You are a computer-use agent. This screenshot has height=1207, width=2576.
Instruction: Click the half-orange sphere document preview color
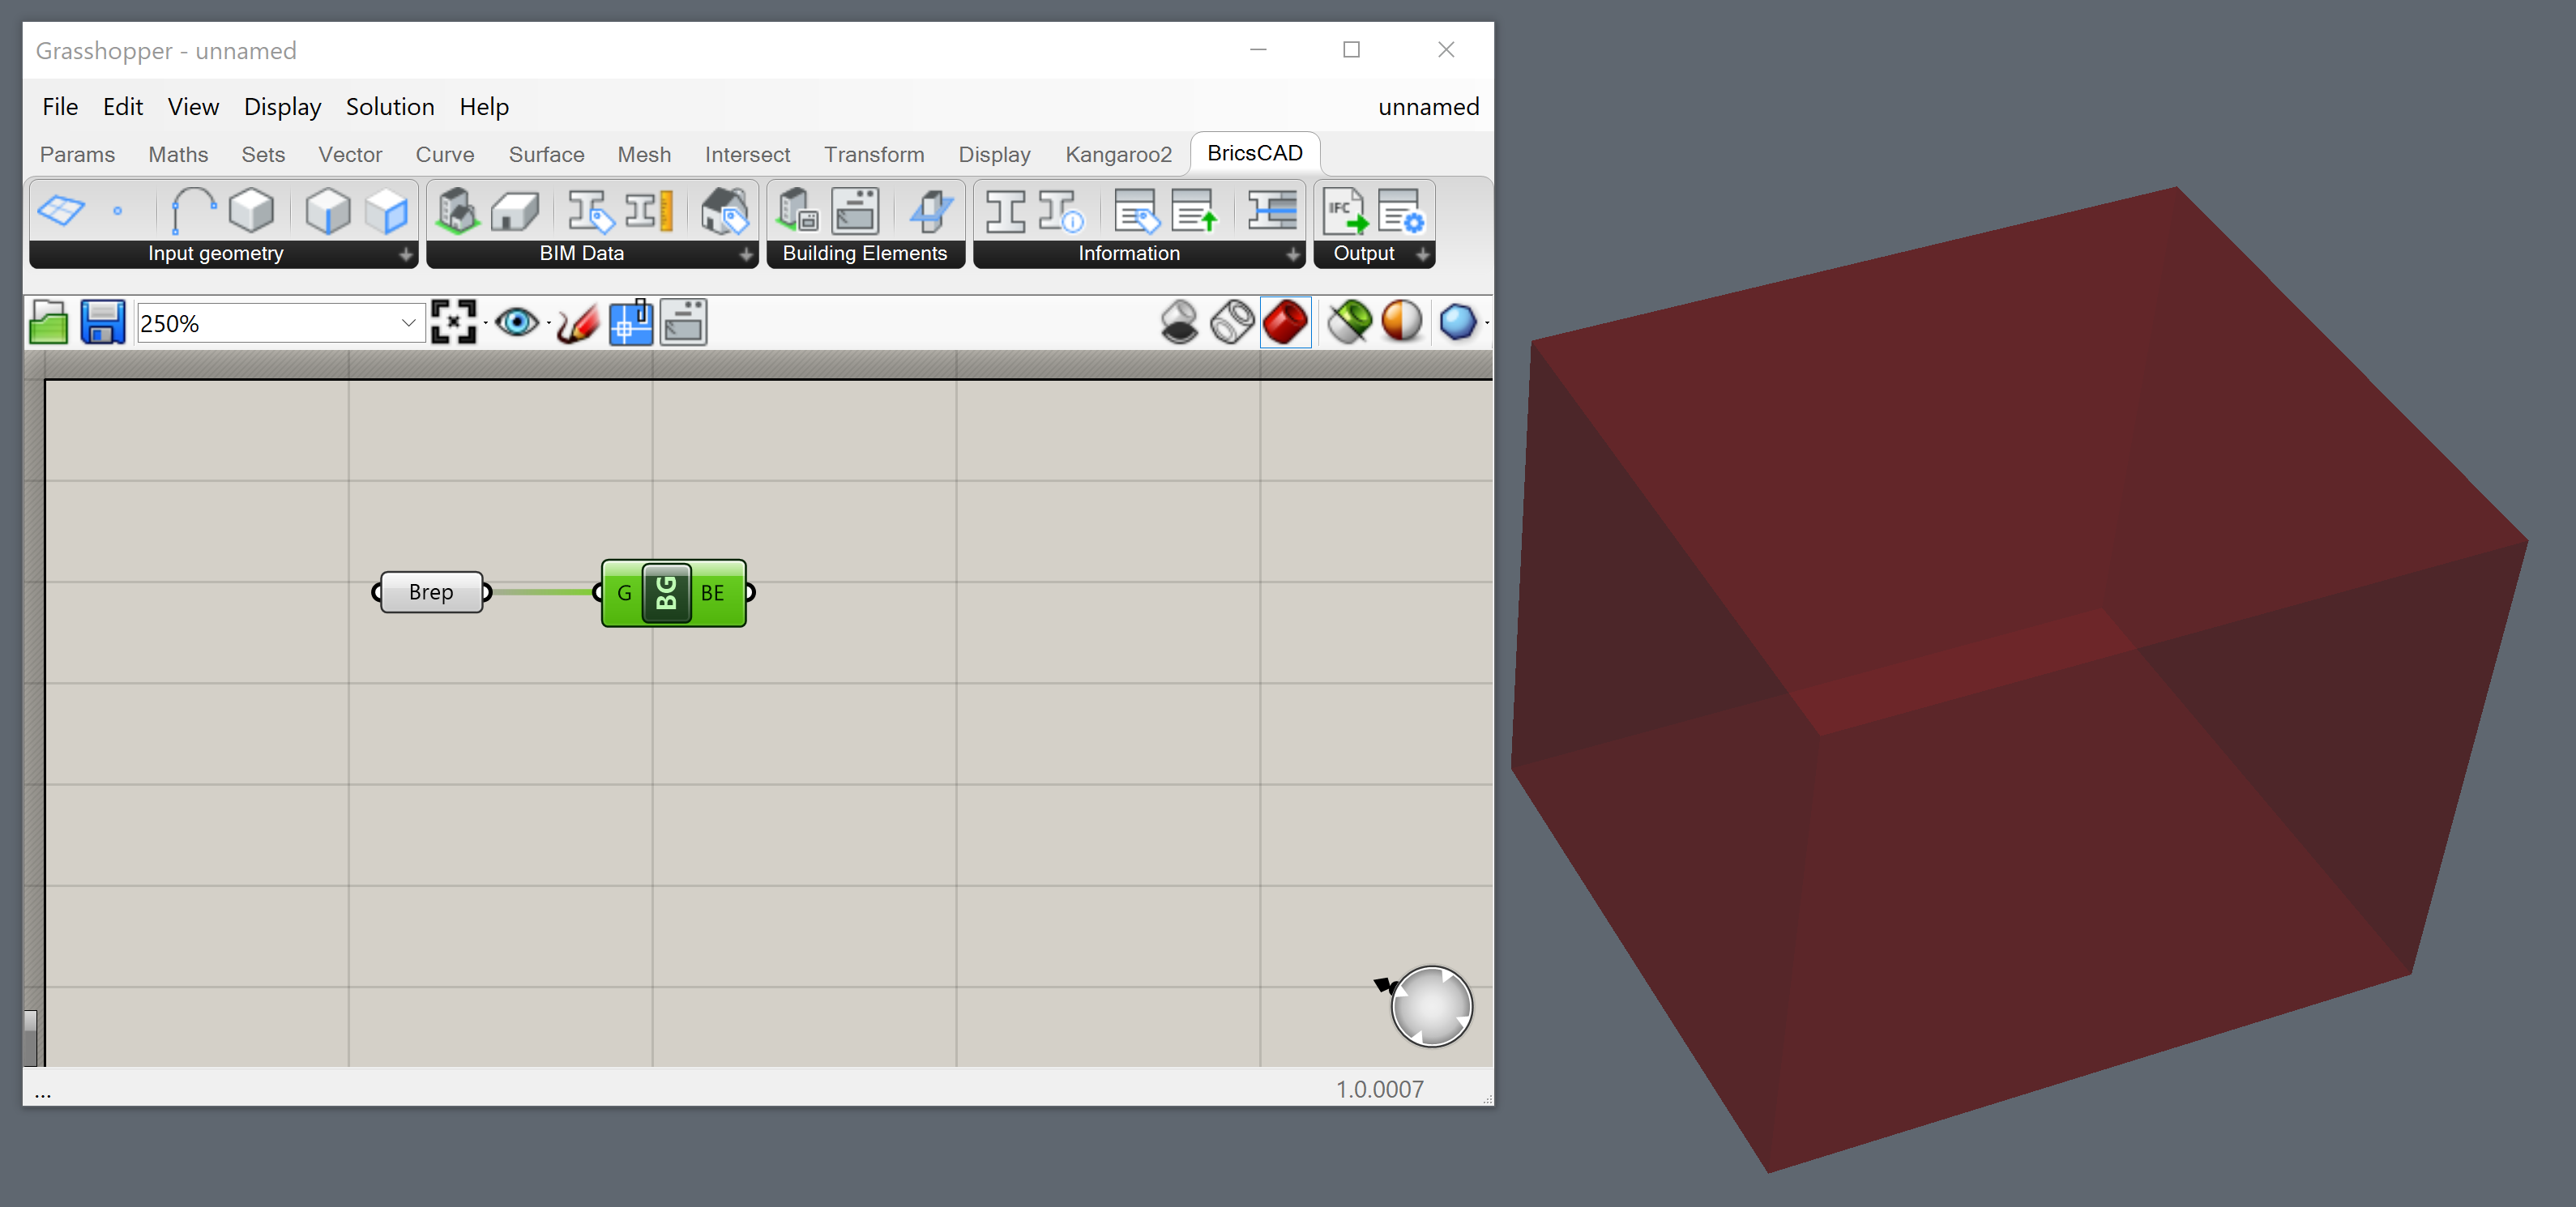click(1401, 322)
